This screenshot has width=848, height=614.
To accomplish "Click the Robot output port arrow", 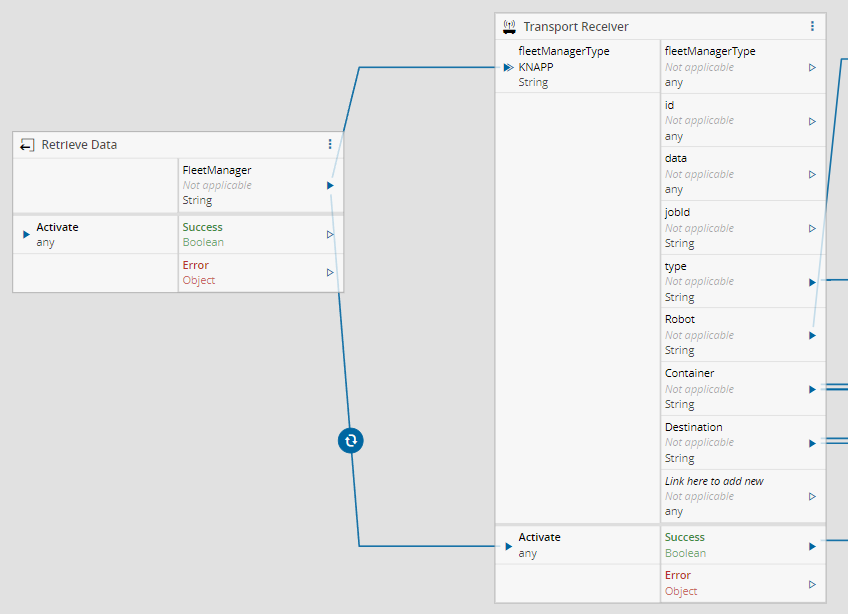I will point(812,335).
